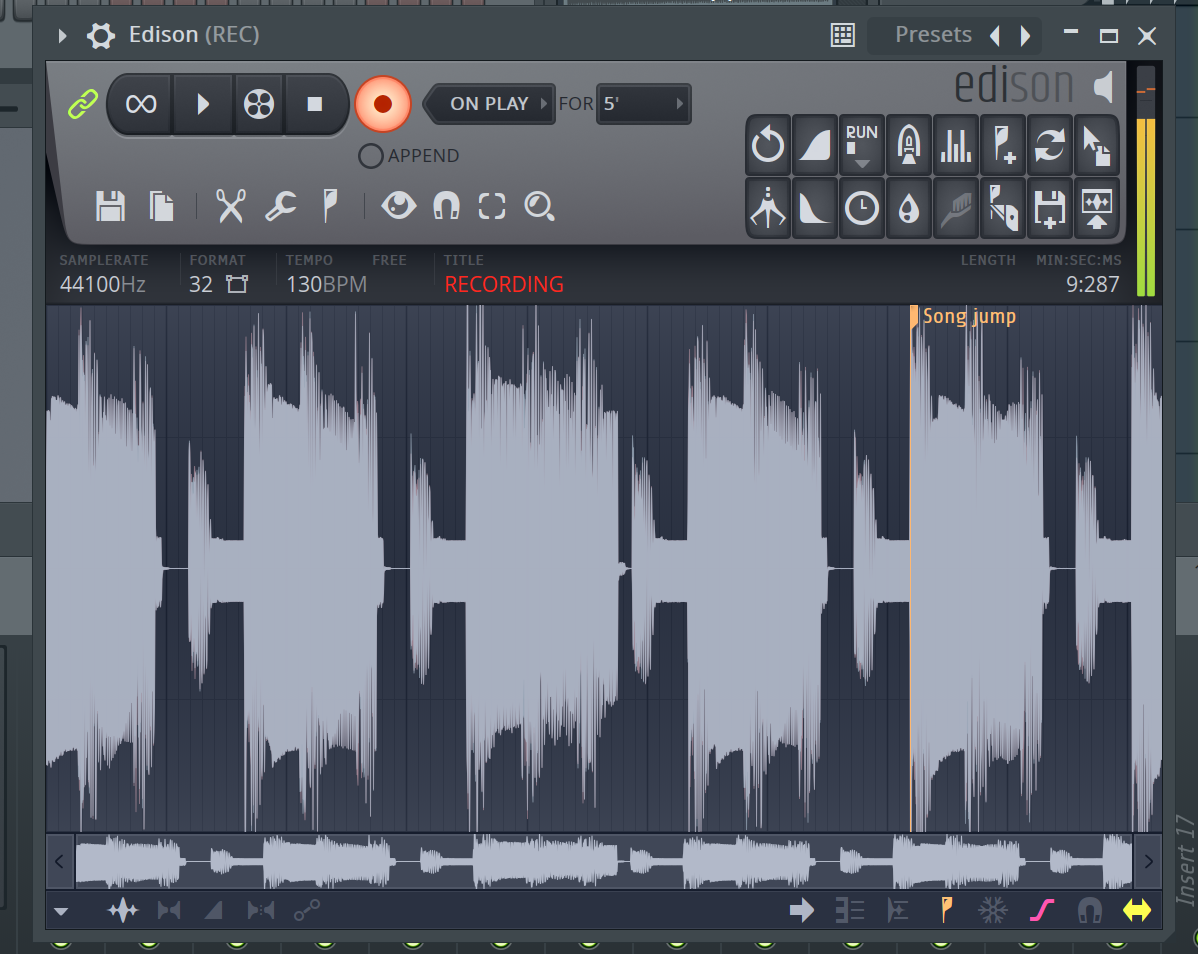Image resolution: width=1198 pixels, height=954 pixels.
Task: Go to next preset arrow
Action: coord(1025,35)
